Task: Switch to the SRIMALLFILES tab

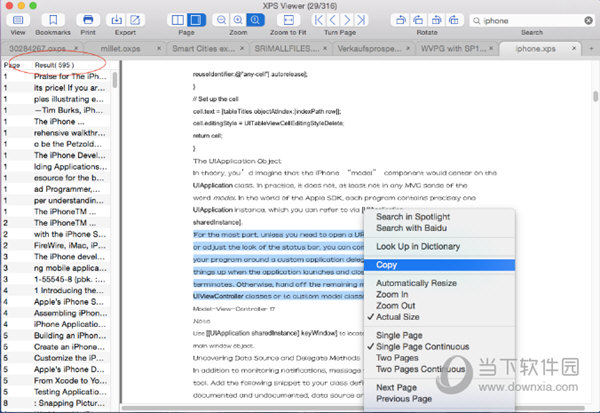Action: (x=287, y=49)
